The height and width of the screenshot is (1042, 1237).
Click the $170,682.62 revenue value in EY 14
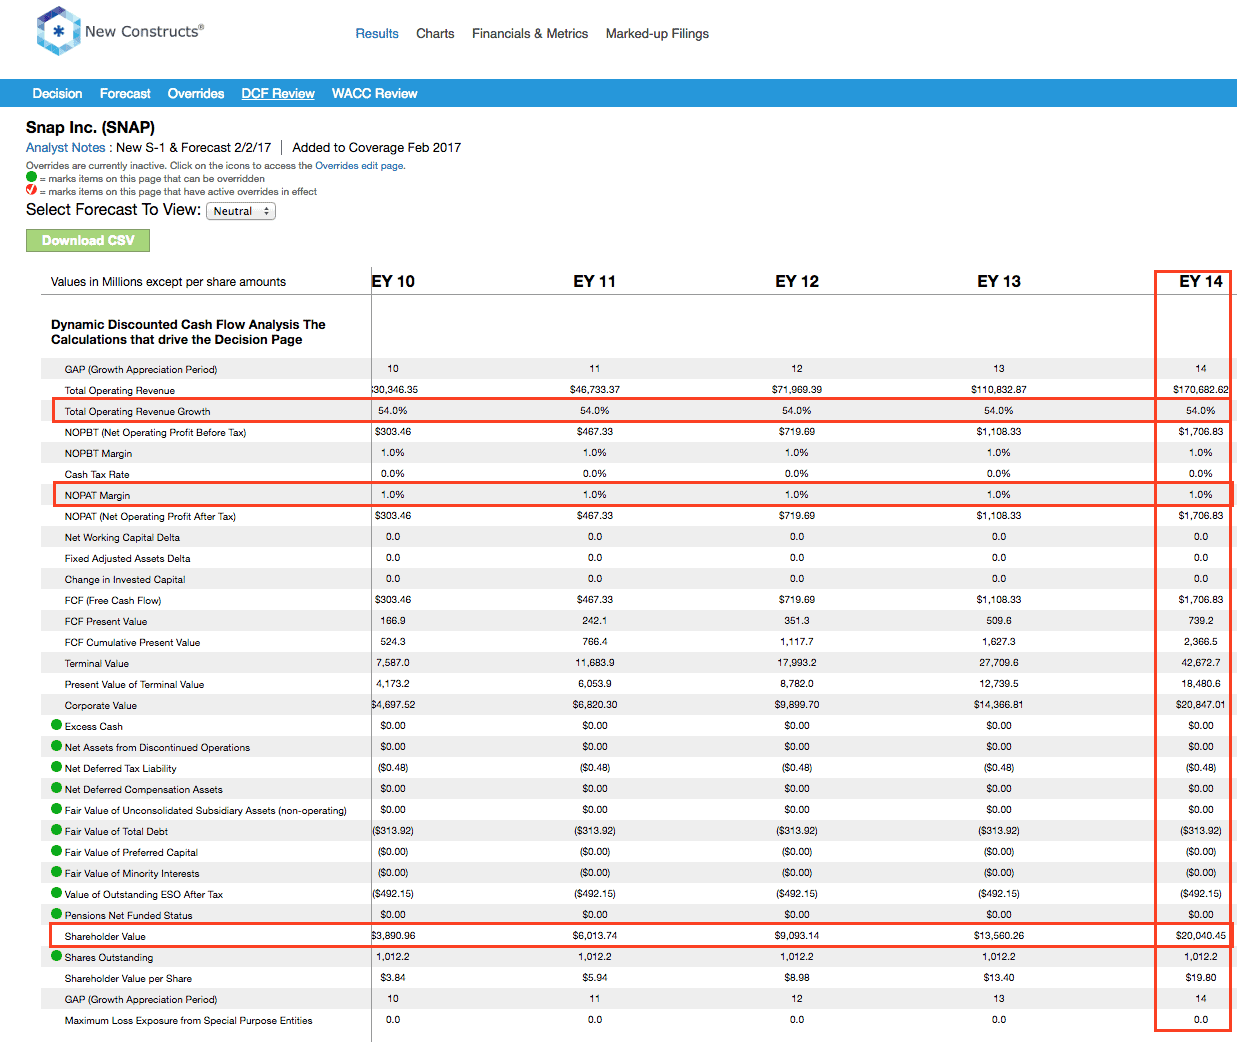tap(1201, 390)
